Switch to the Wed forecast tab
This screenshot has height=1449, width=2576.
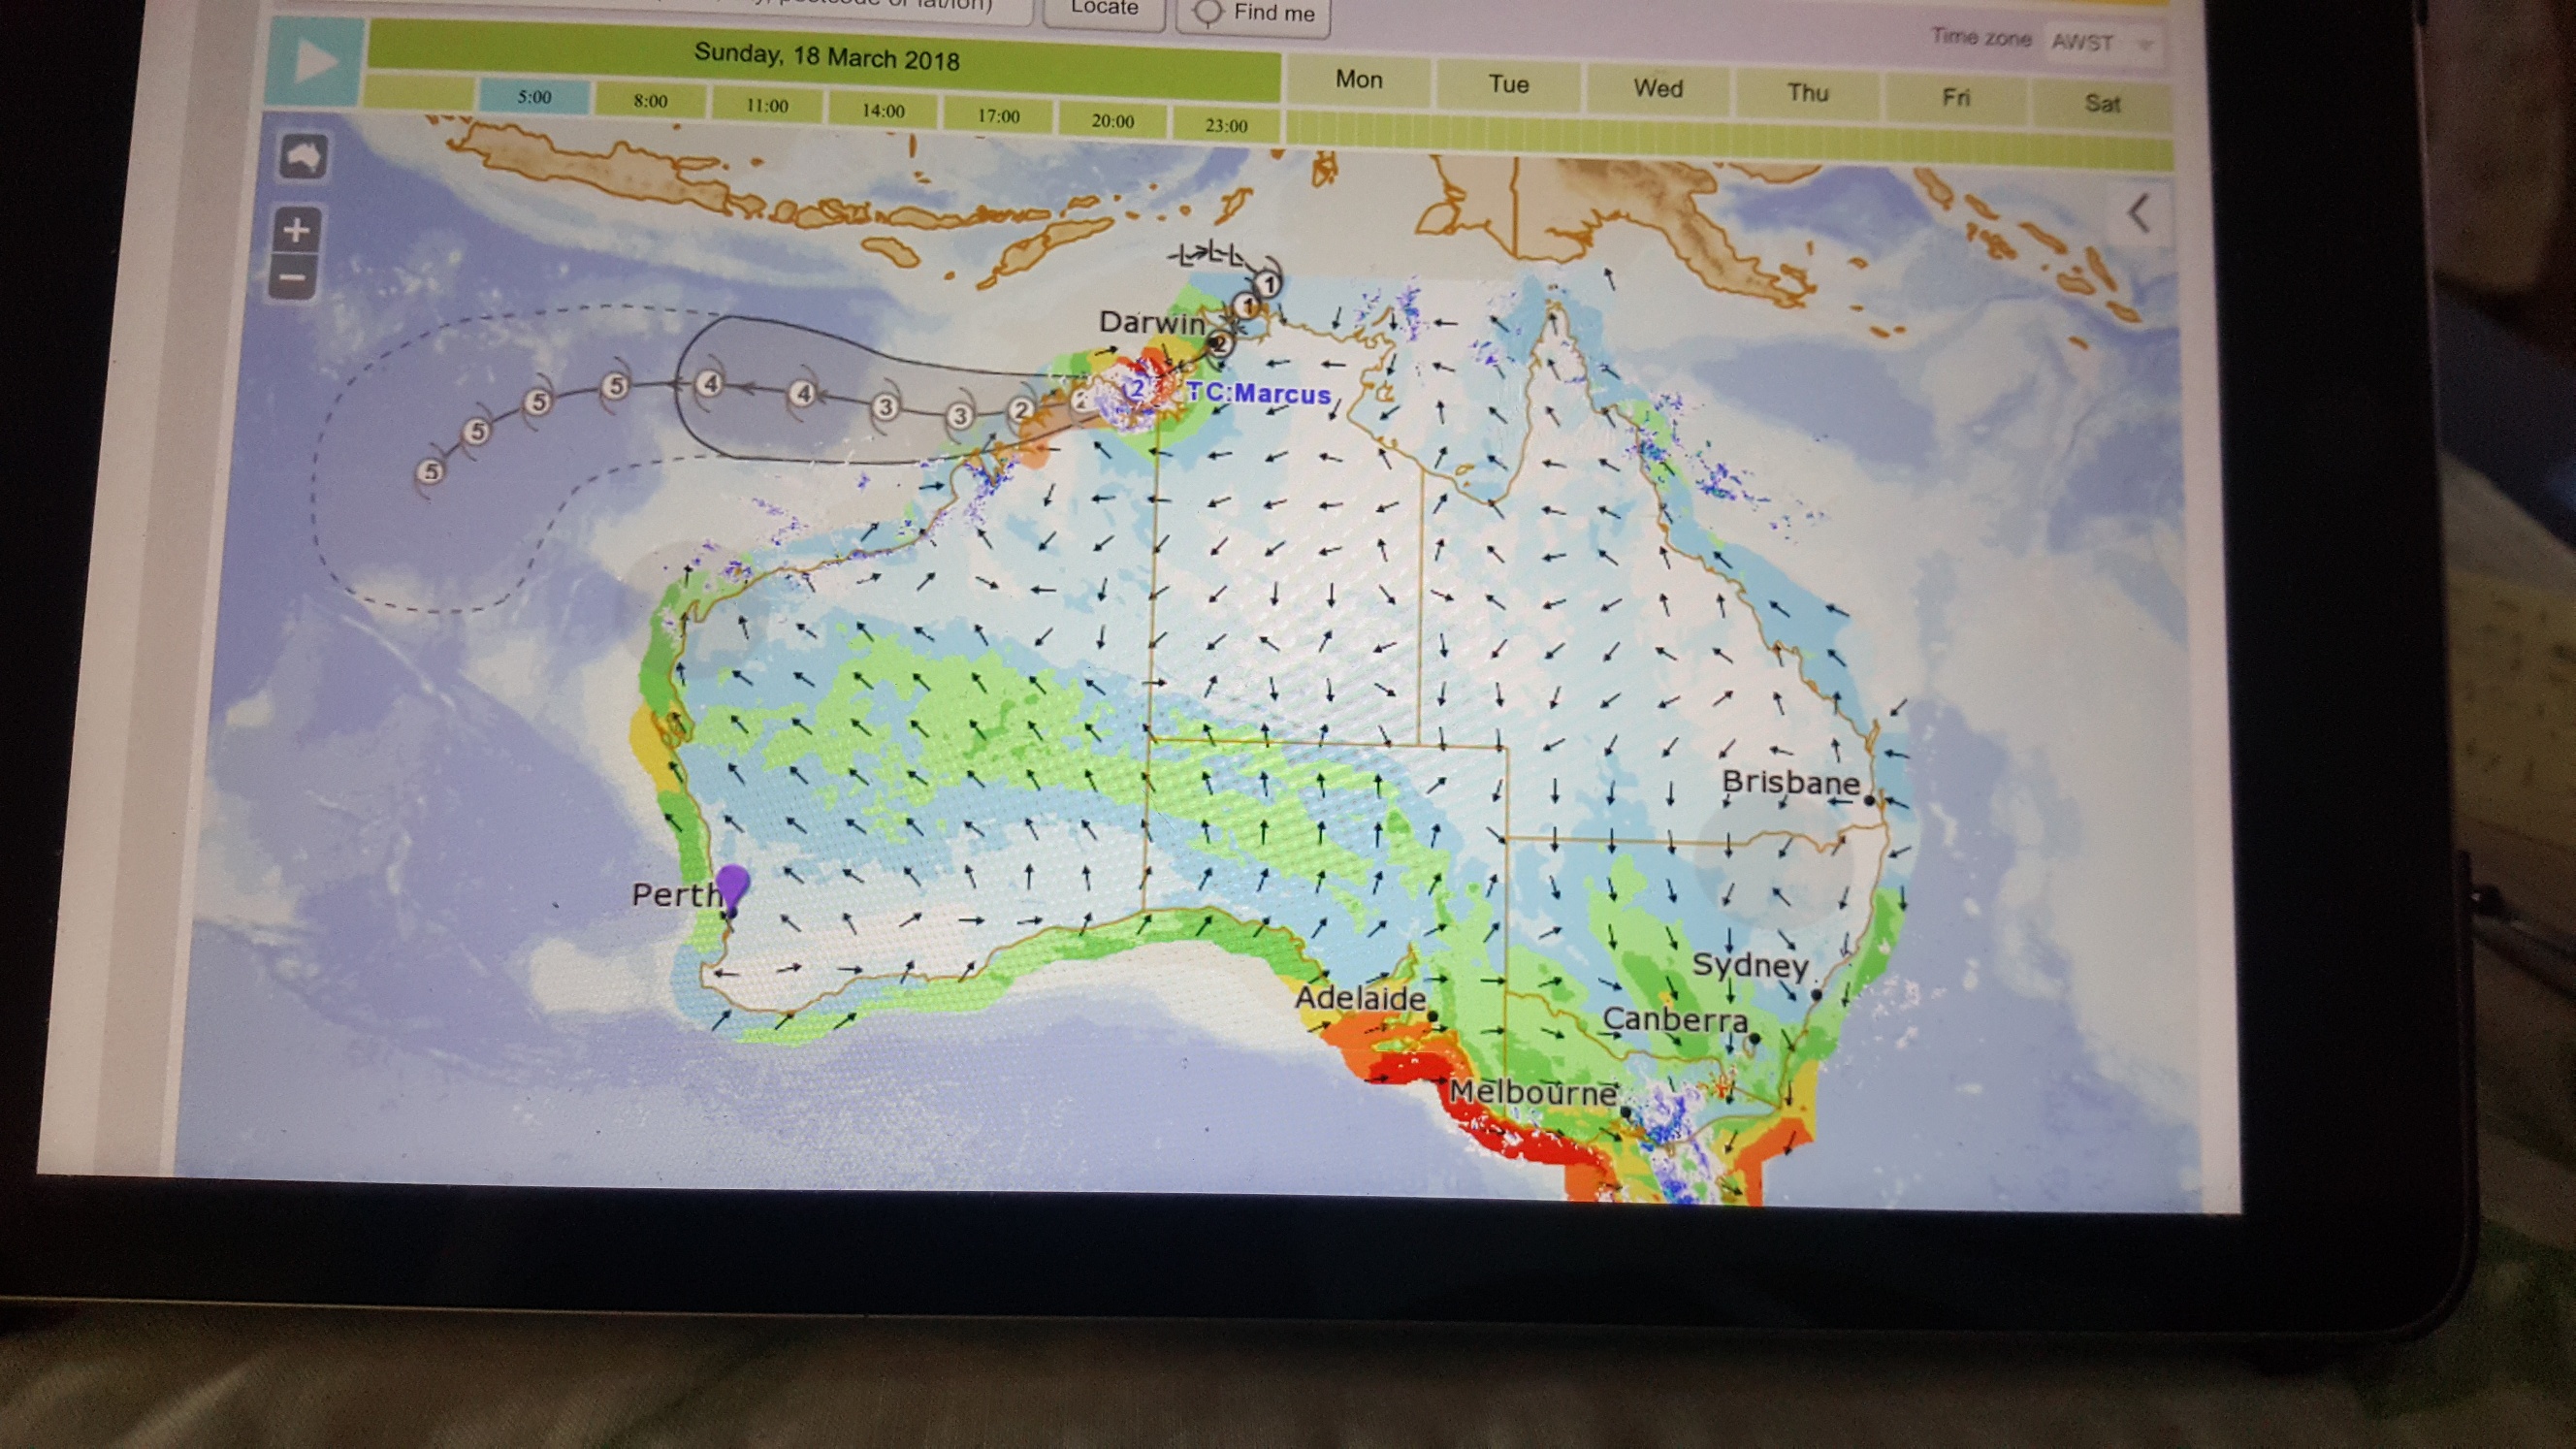point(1658,89)
